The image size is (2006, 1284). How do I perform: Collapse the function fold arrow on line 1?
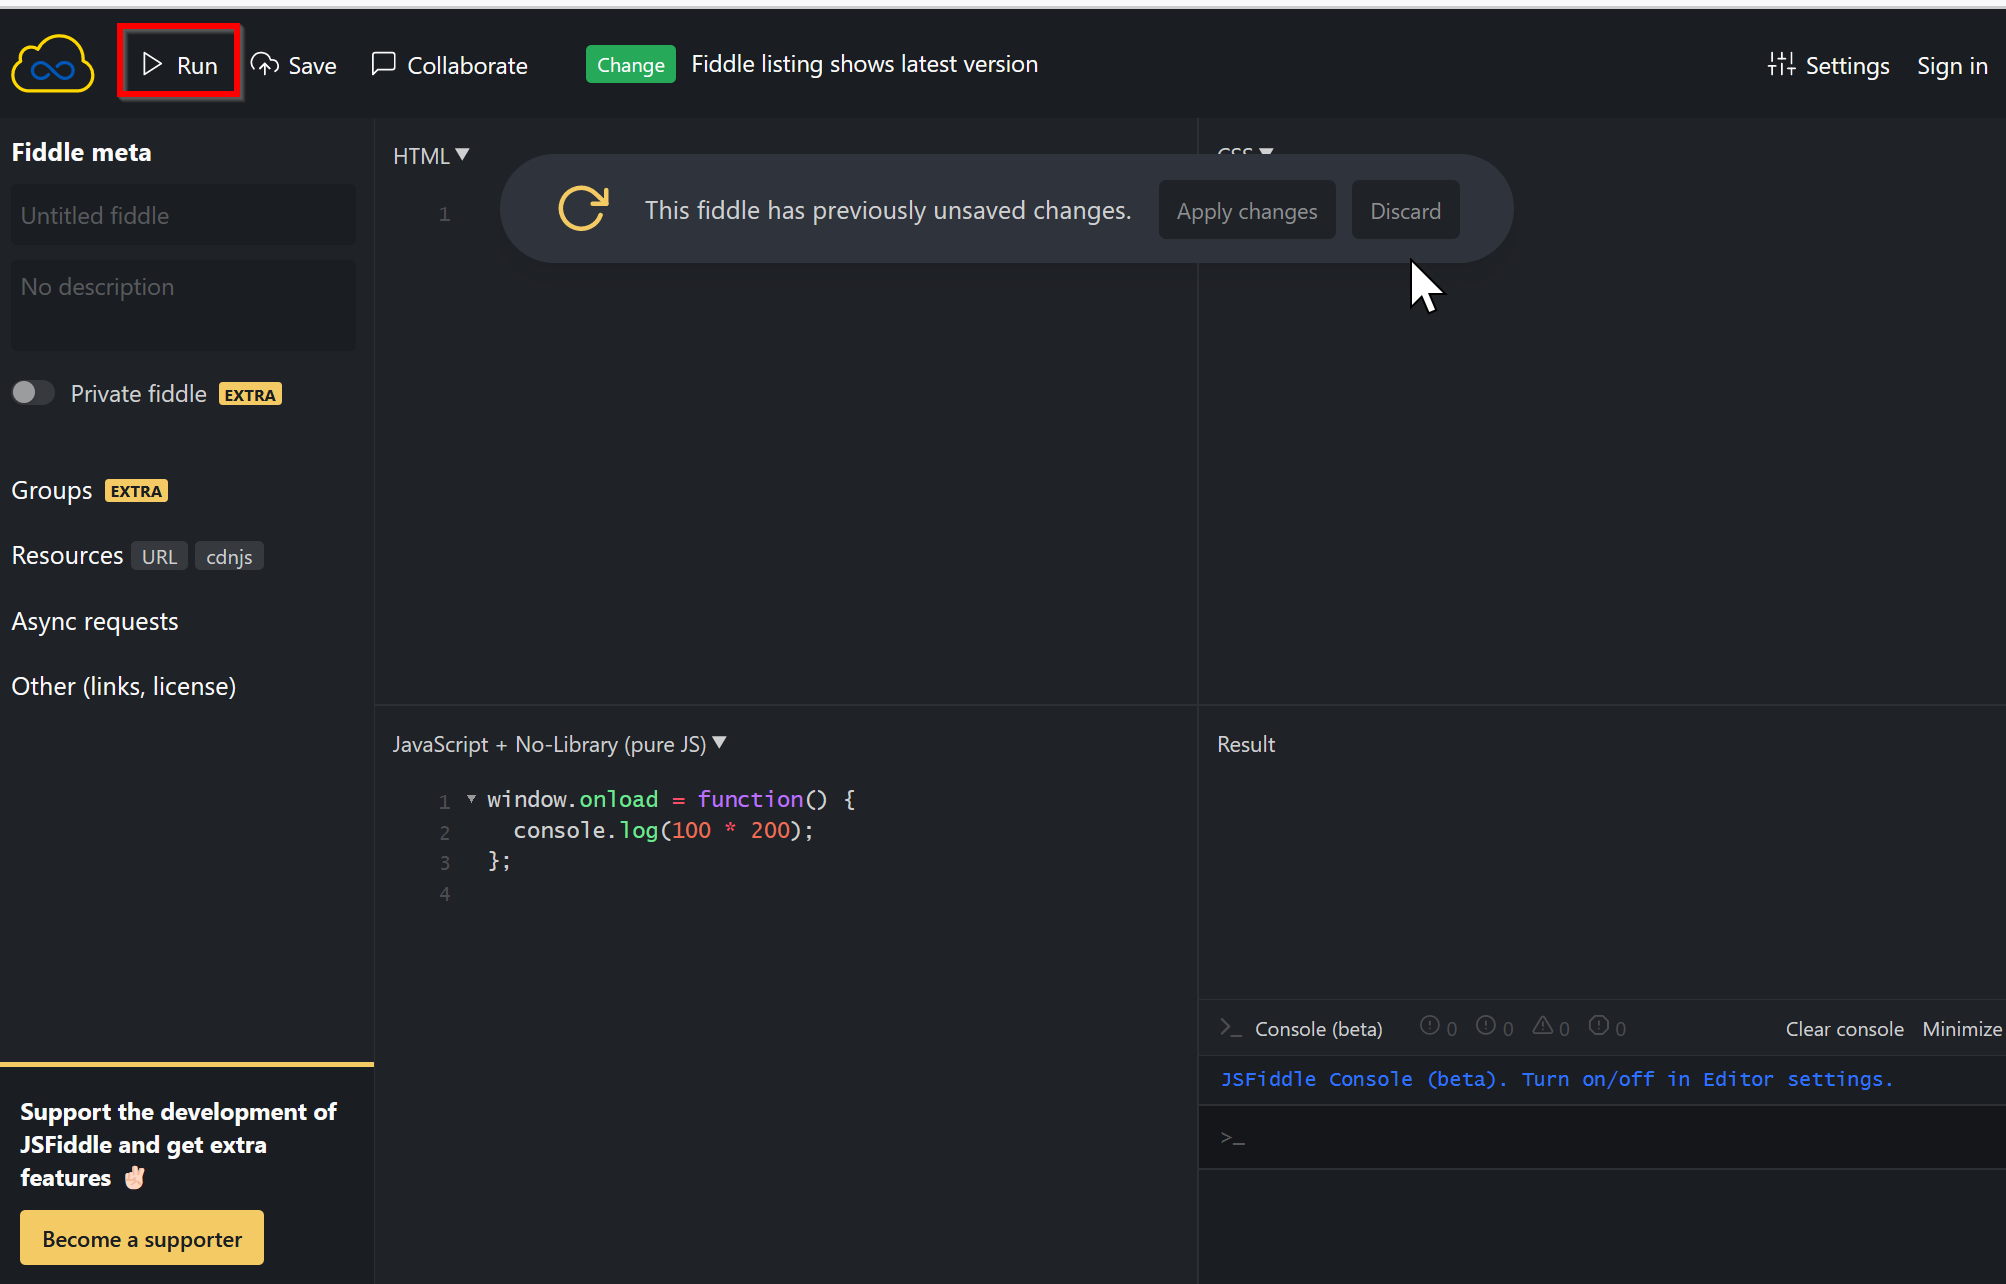(471, 799)
